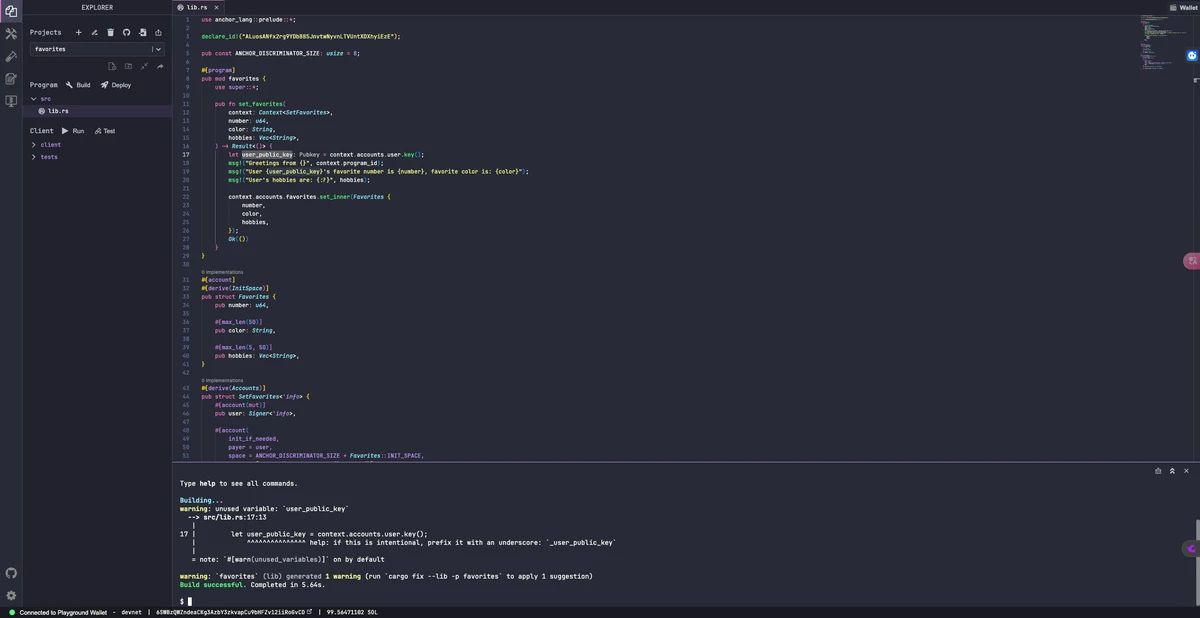
Task: Open the Tutorials sidebar icon
Action: pyautogui.click(x=11, y=100)
